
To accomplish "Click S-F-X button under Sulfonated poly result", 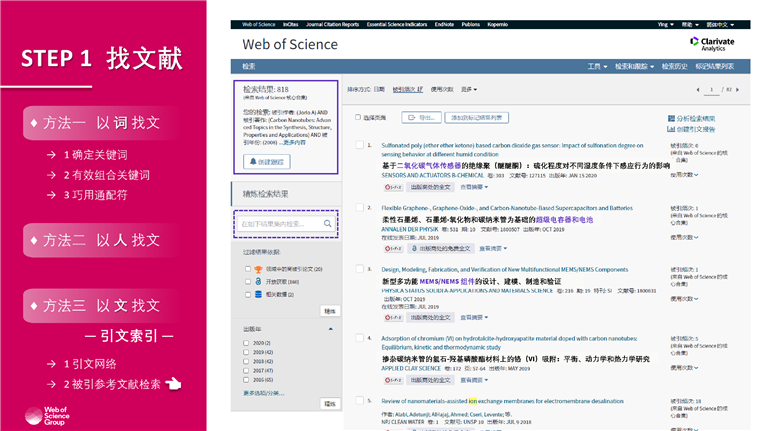I will [393, 187].
